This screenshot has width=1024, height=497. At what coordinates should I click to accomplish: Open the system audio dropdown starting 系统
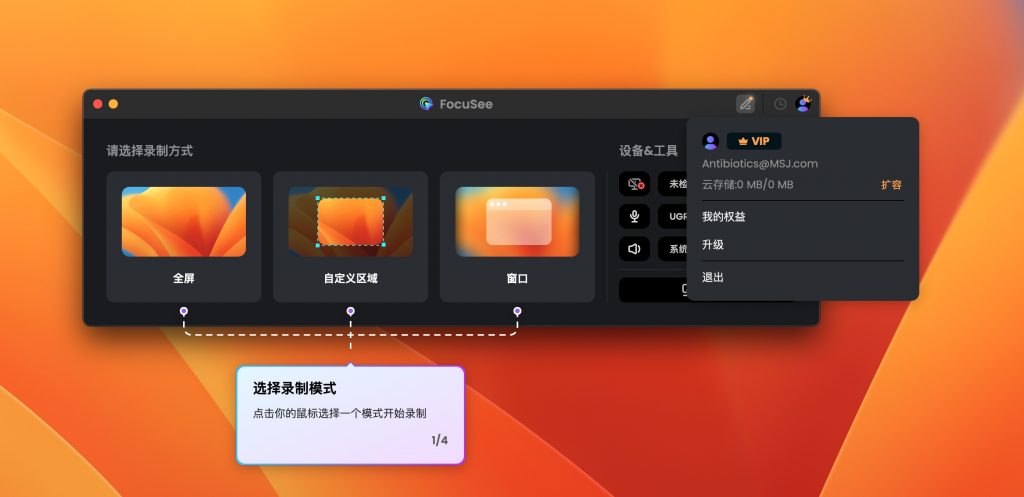673,249
